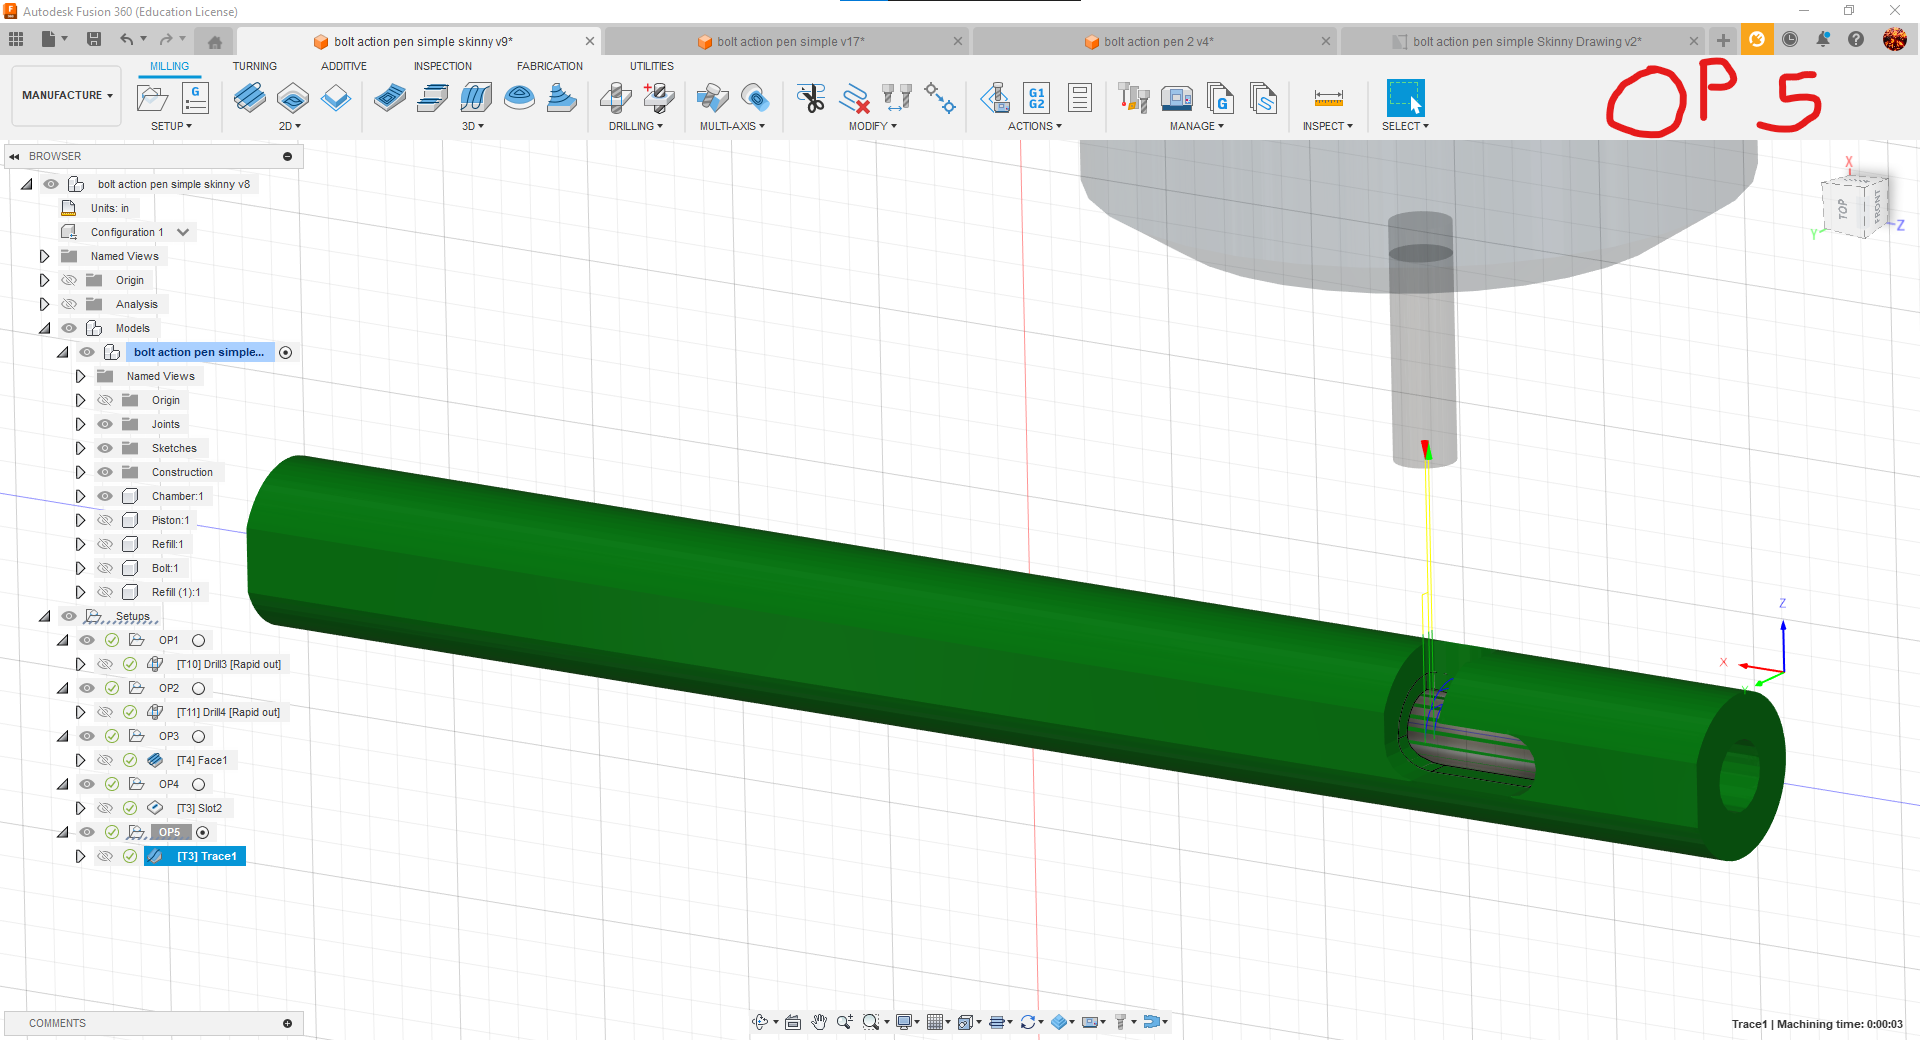
Task: Expand the [T10] Drill3 operation
Action: pyautogui.click(x=81, y=664)
